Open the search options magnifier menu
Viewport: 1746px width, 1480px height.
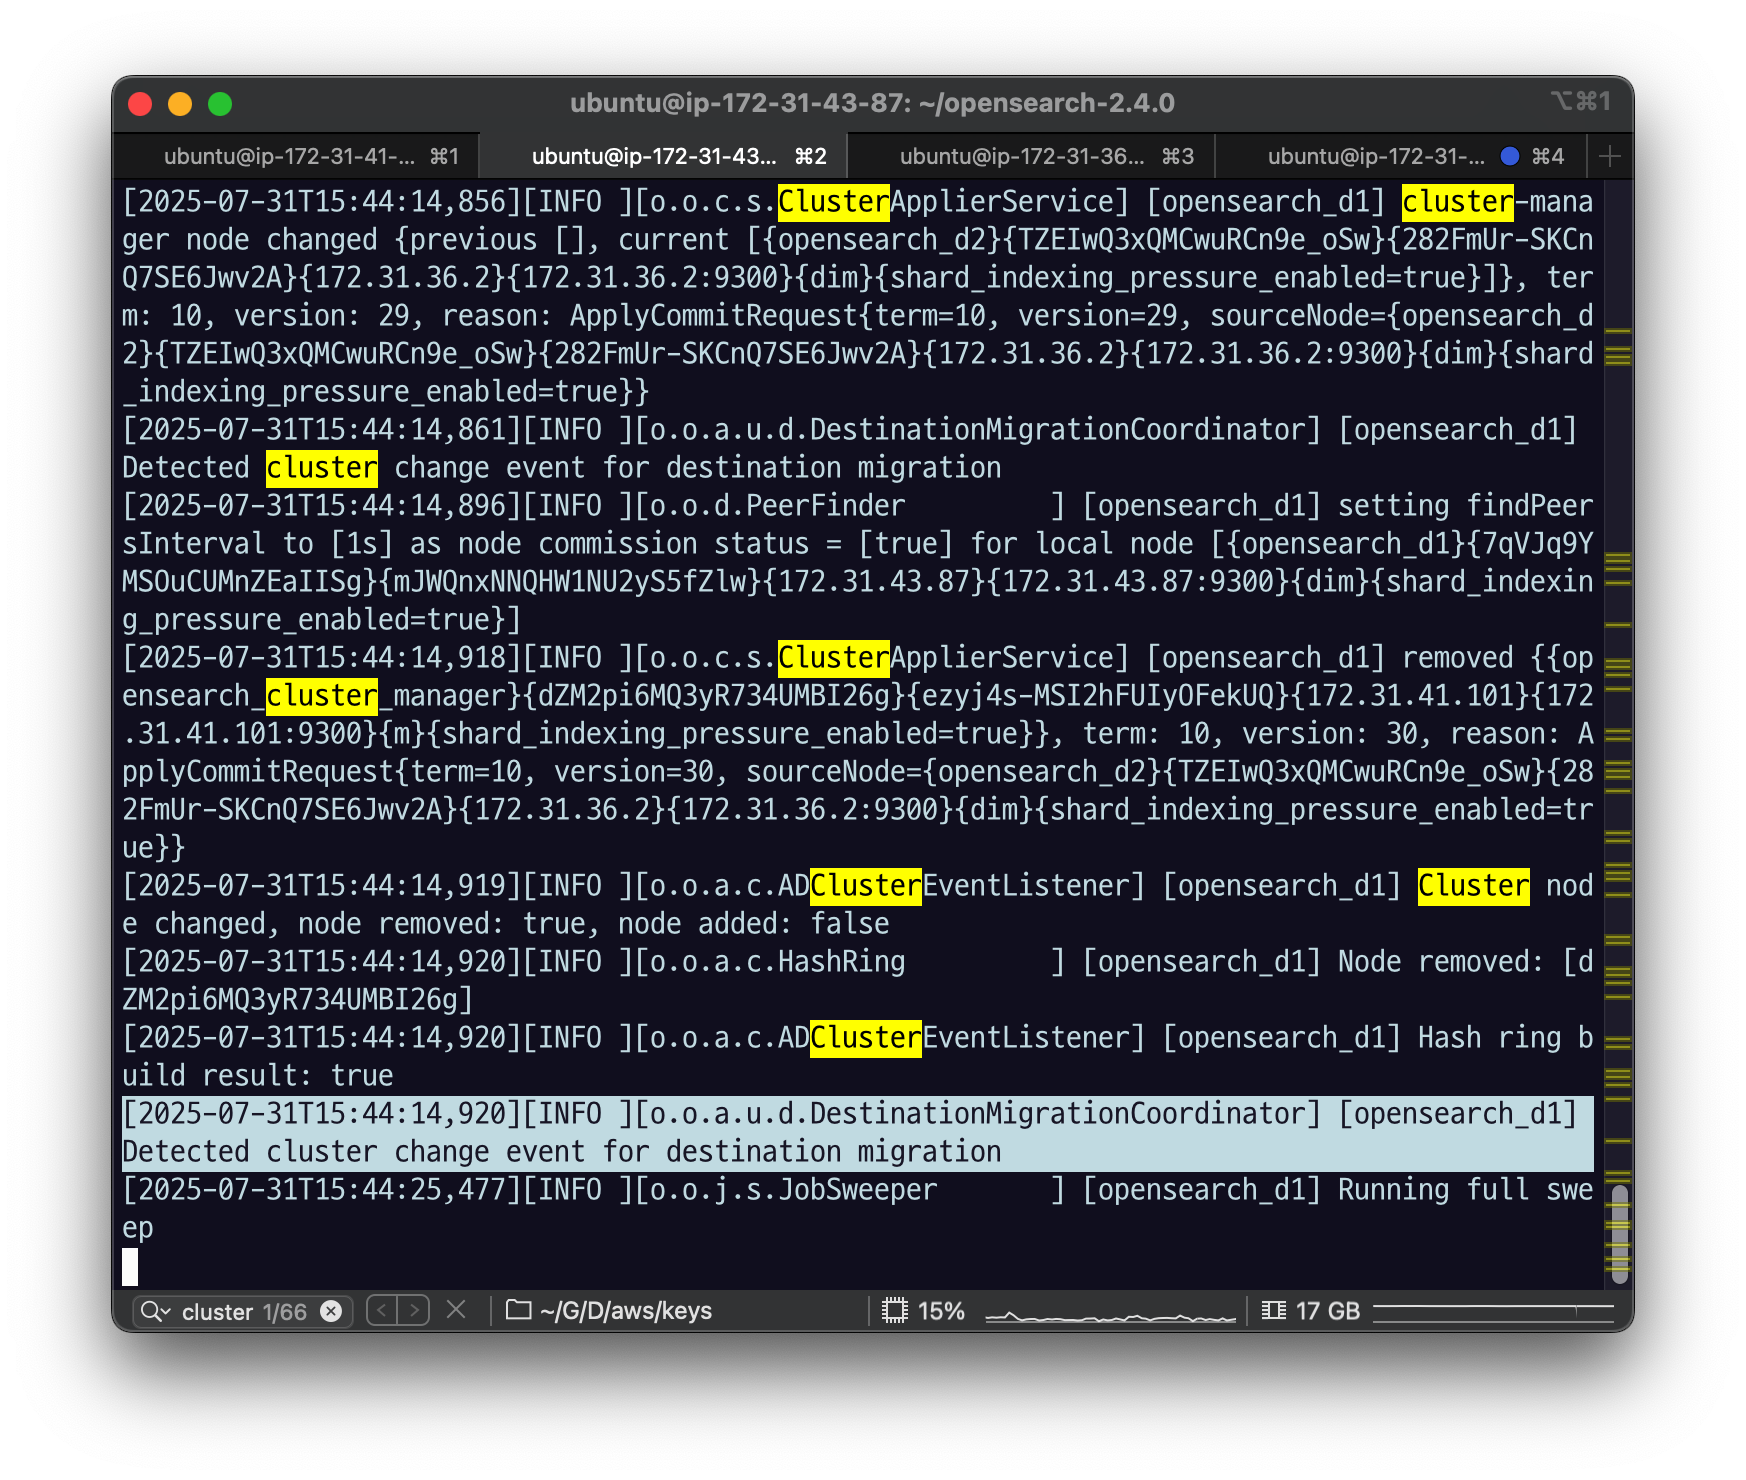tap(155, 1311)
